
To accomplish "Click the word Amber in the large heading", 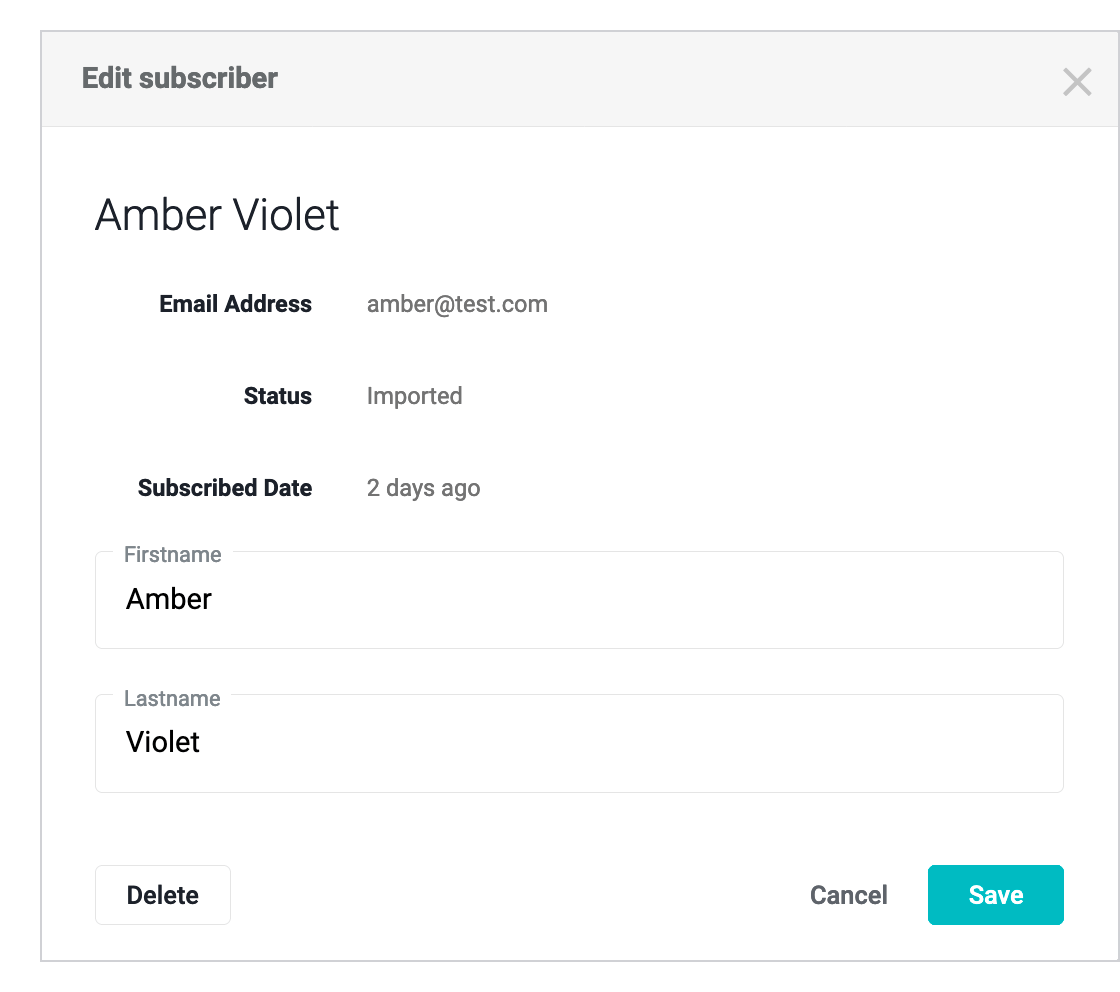I will point(157,215).
